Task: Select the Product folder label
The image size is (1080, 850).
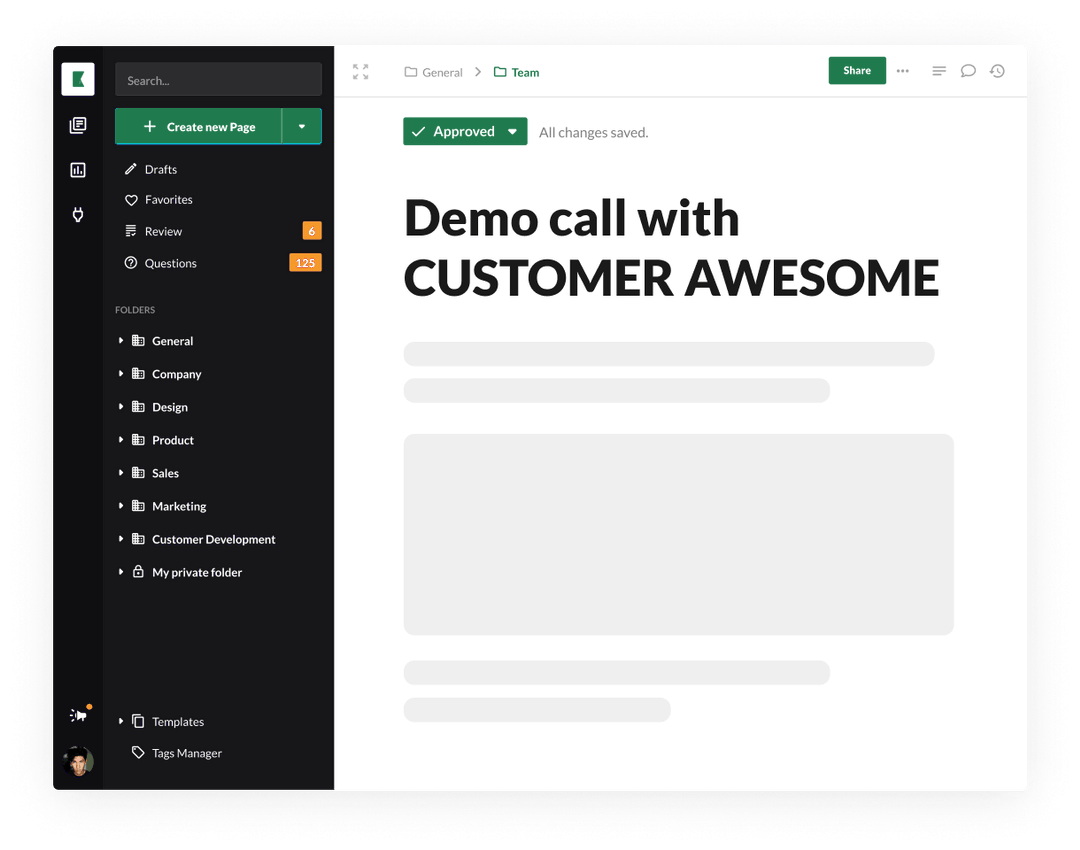Action: (x=173, y=440)
